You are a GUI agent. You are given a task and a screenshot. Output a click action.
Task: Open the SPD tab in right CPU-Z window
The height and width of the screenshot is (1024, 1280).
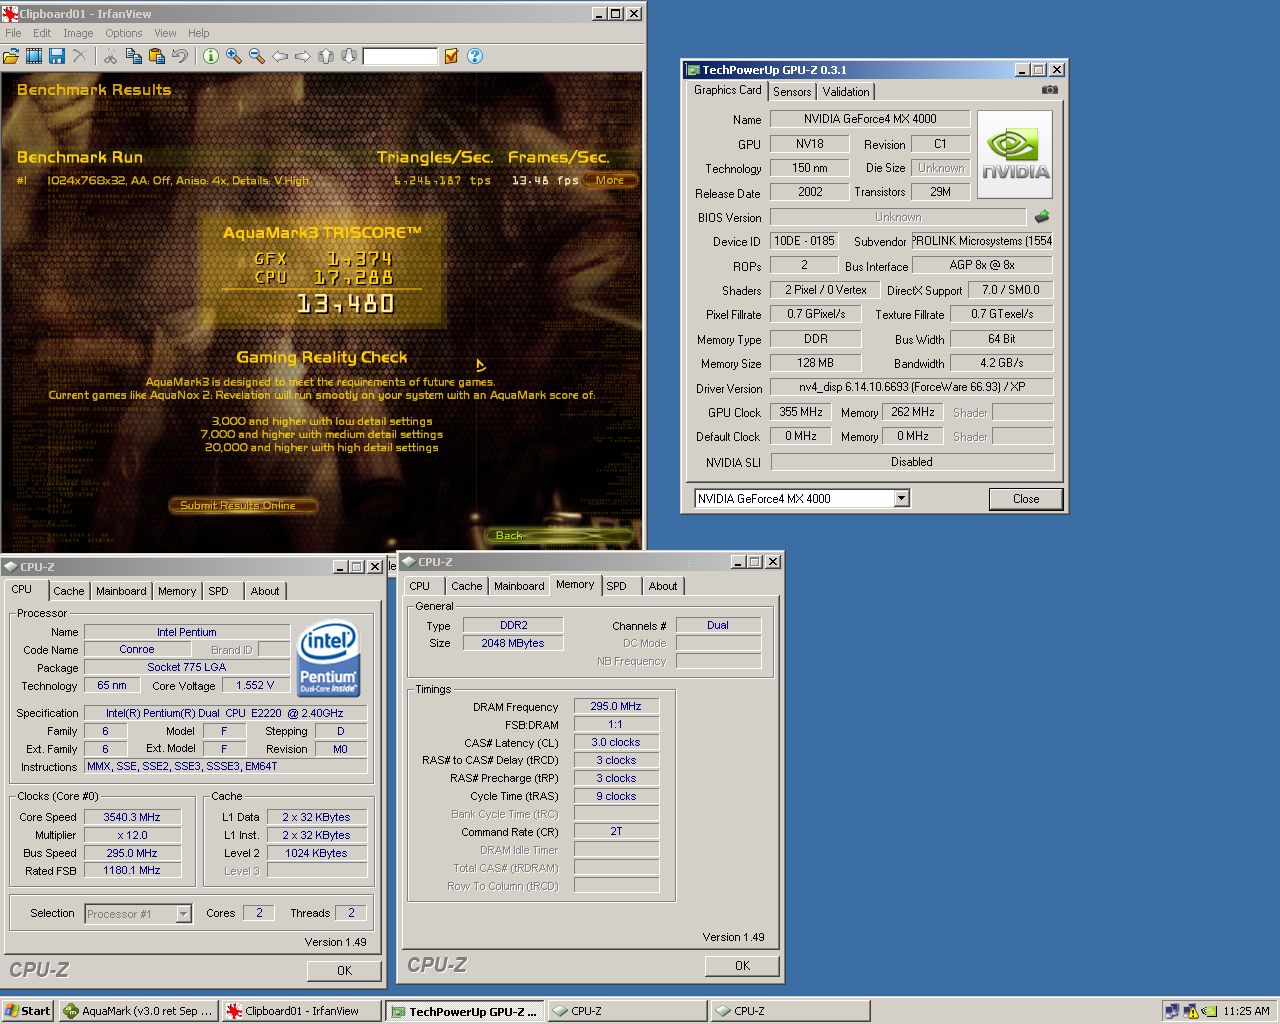[x=617, y=586]
